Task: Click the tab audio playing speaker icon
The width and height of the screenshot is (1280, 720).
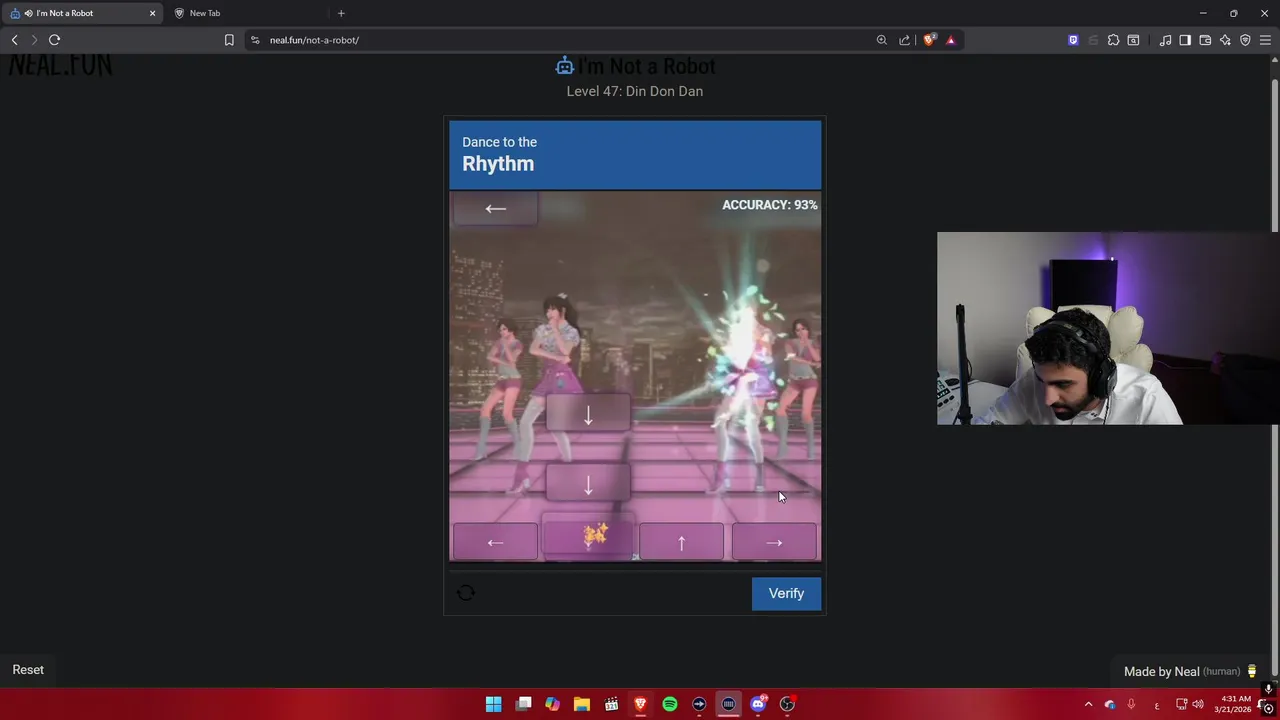Action: [x=28, y=13]
